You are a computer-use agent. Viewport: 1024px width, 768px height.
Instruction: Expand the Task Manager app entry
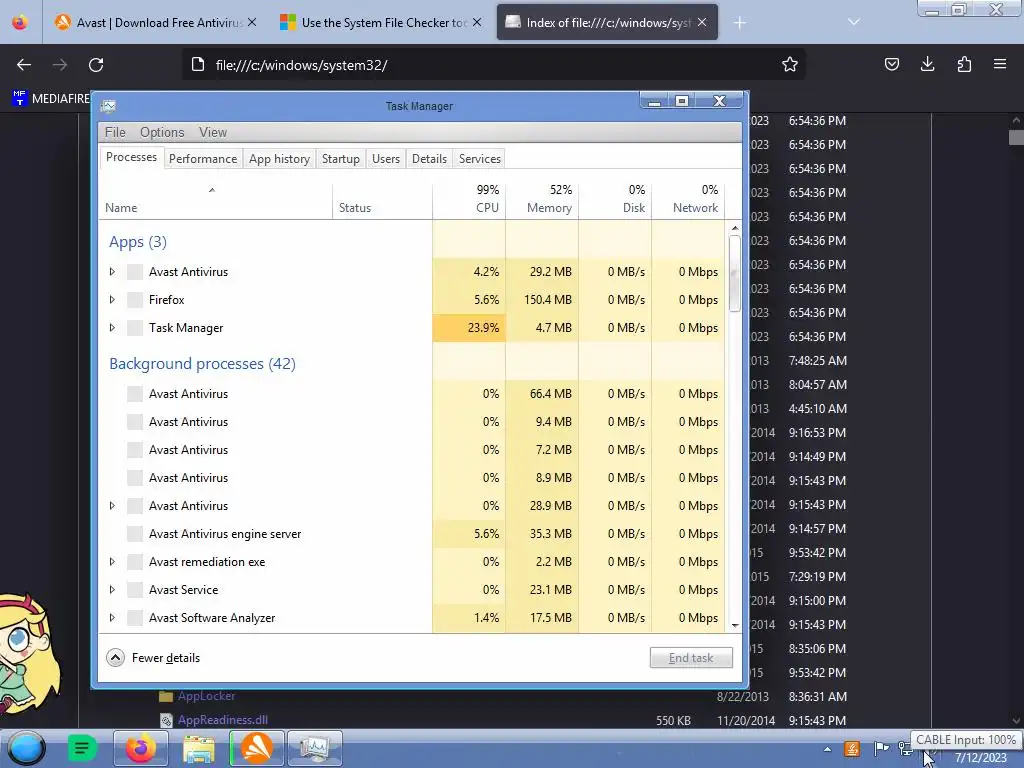[x=112, y=328]
